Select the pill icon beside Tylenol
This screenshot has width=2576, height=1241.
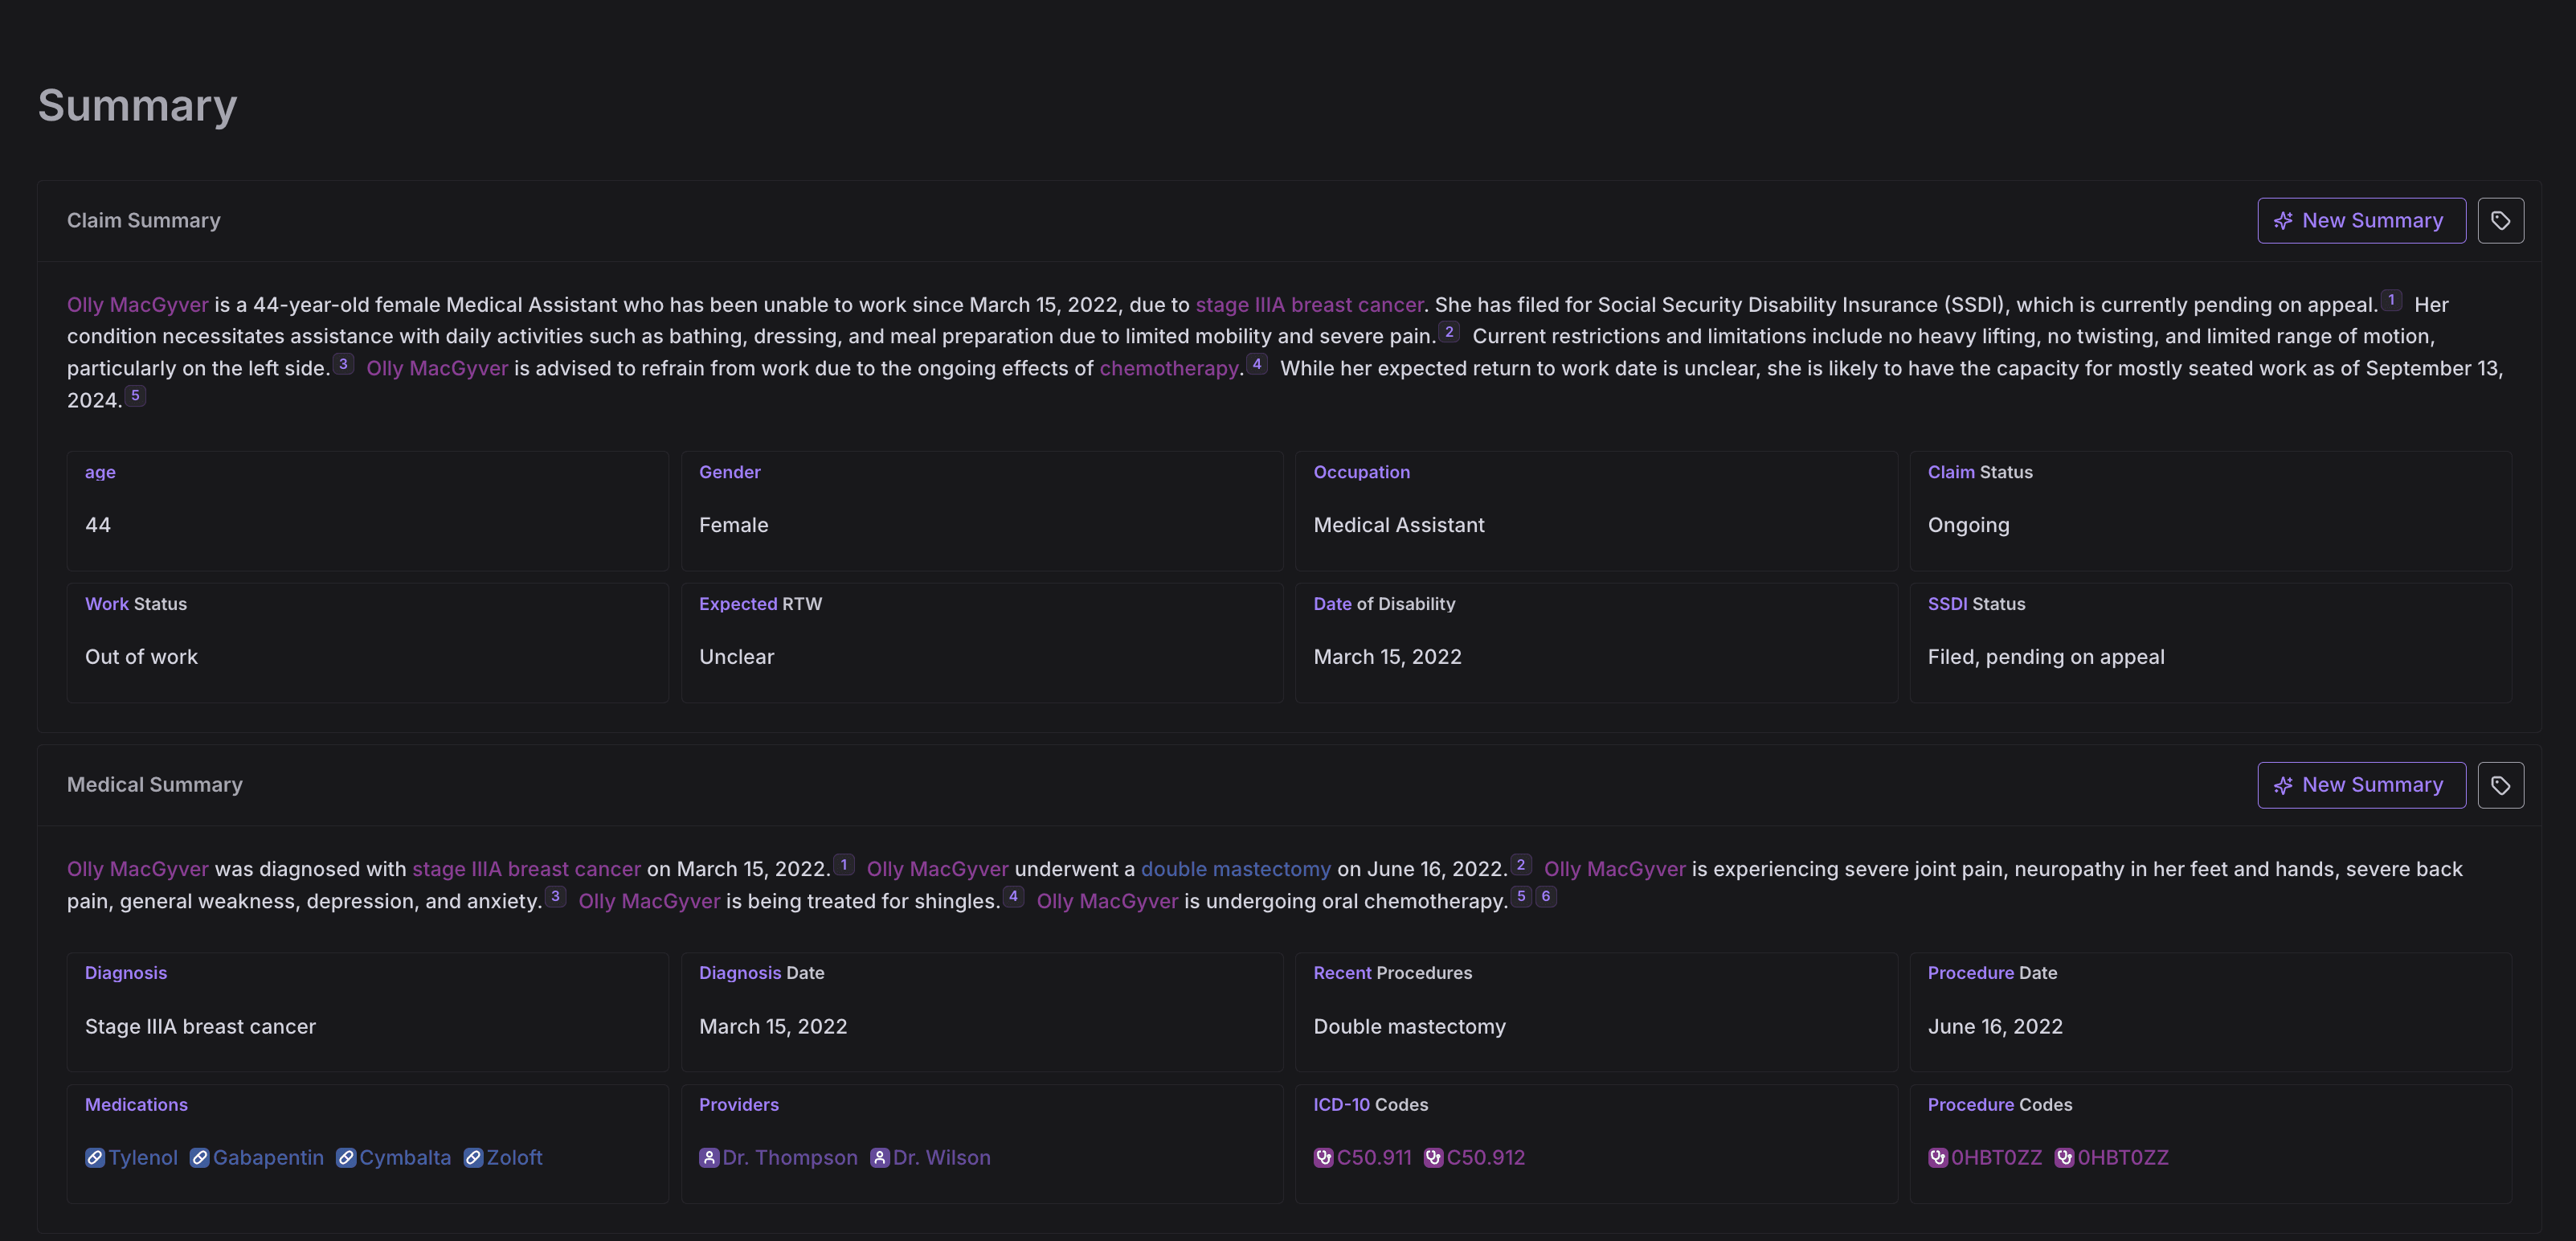[95, 1158]
